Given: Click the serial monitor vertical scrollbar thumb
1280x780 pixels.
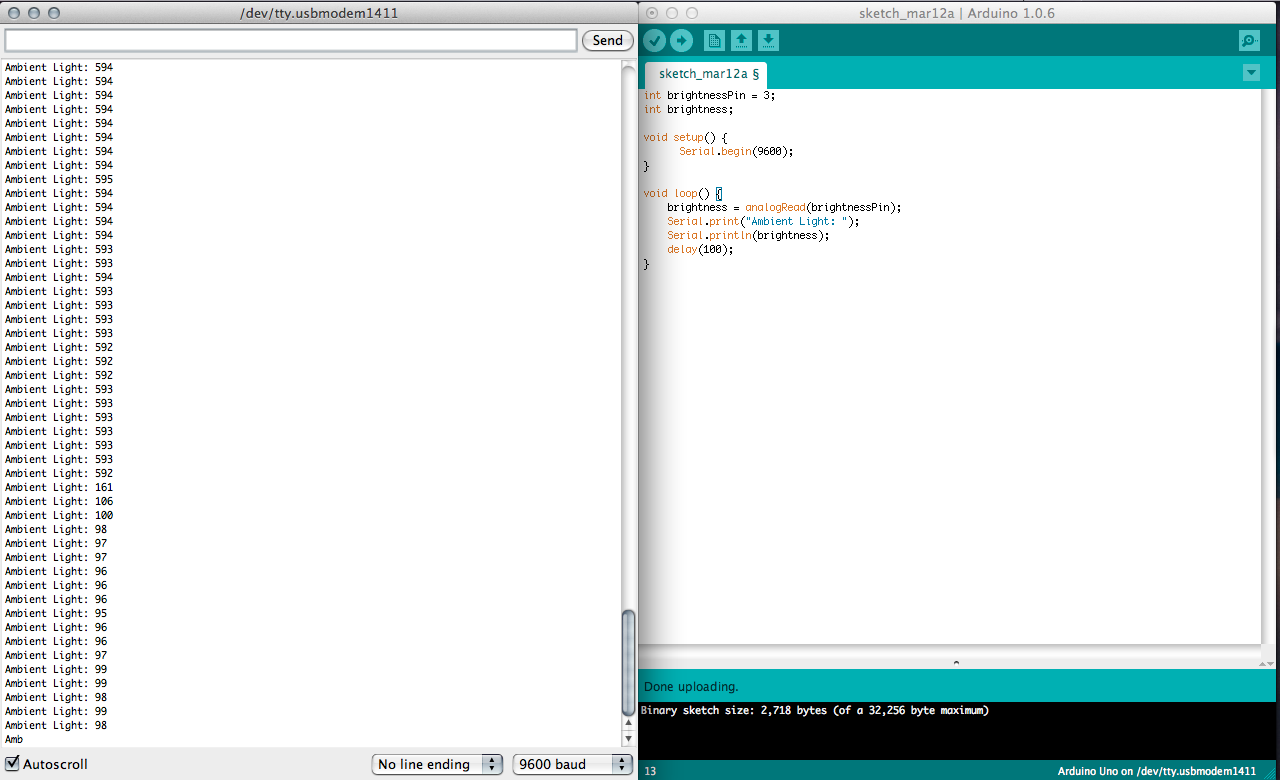Looking at the screenshot, I should tap(628, 664).
